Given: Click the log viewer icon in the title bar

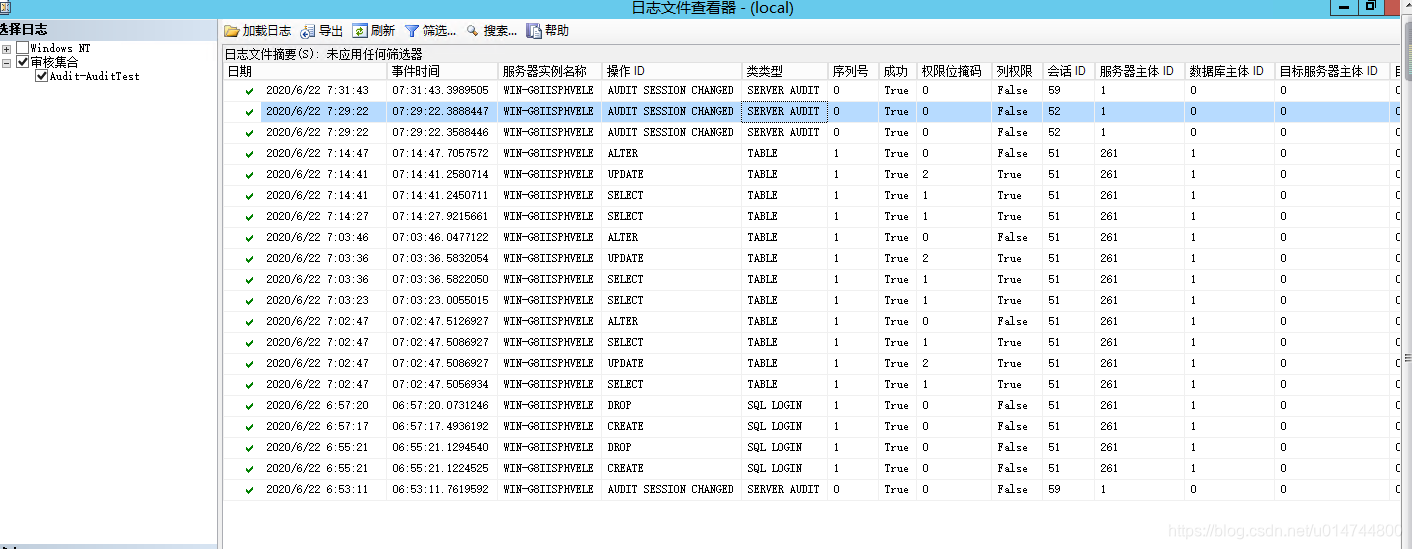Looking at the screenshot, I should click(x=5, y=8).
